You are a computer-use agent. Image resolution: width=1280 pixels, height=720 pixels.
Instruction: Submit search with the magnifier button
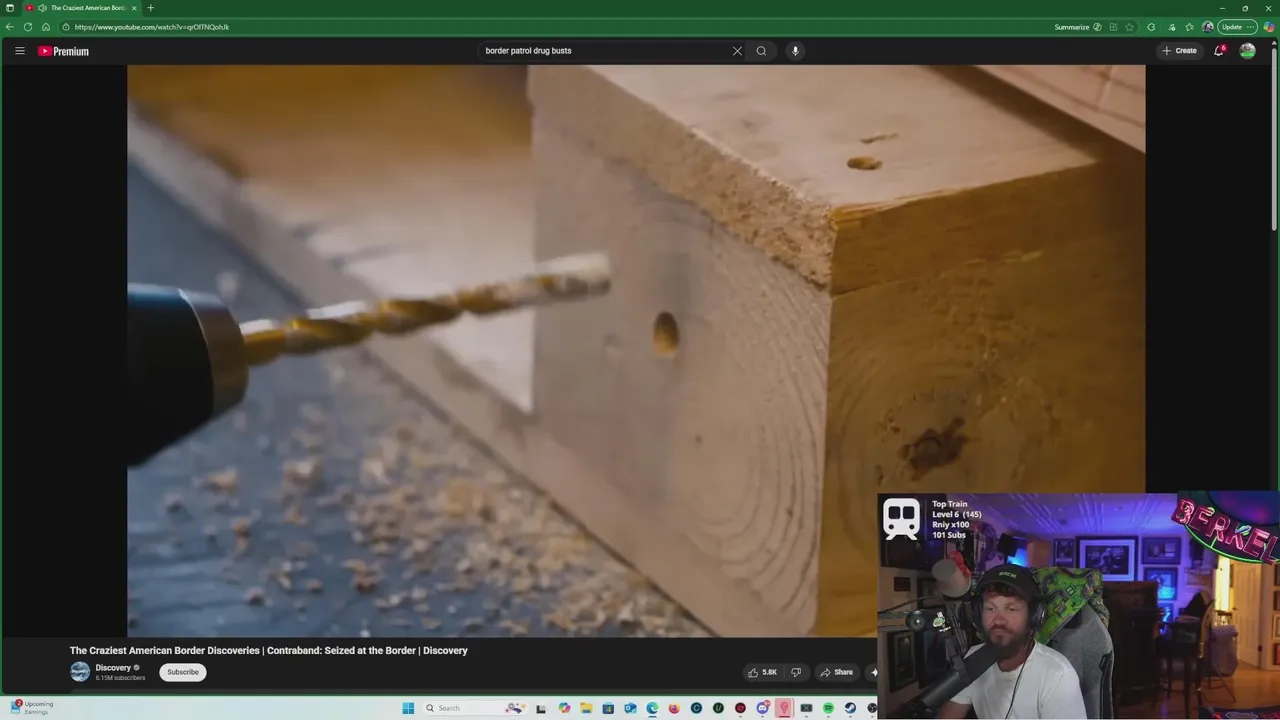click(761, 51)
